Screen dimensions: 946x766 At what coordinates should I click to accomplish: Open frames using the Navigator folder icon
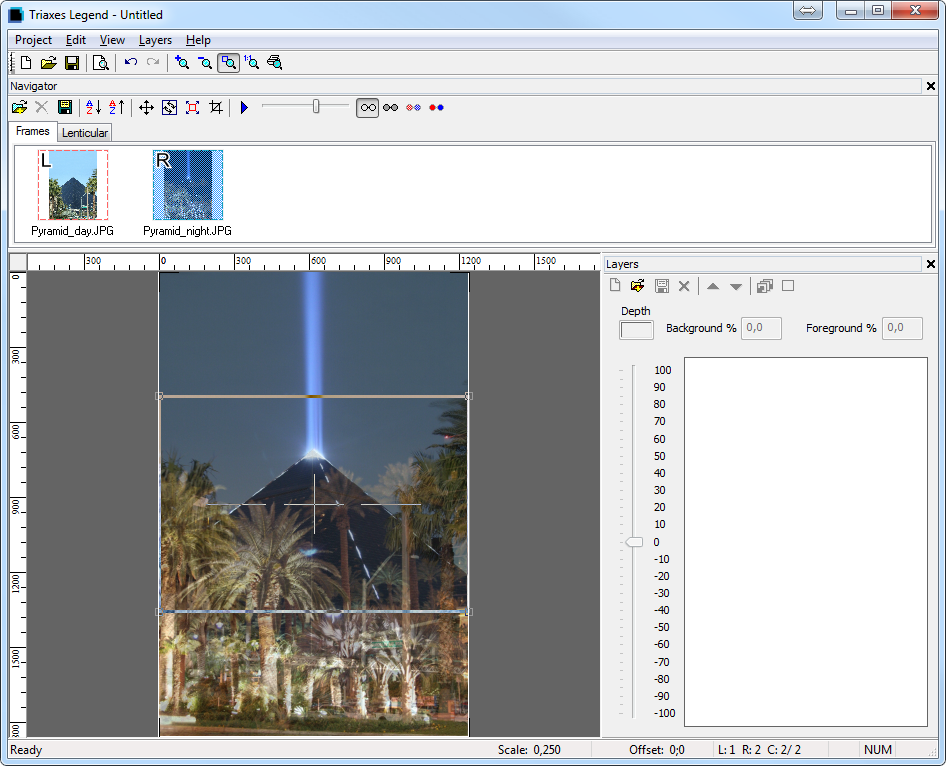point(19,107)
